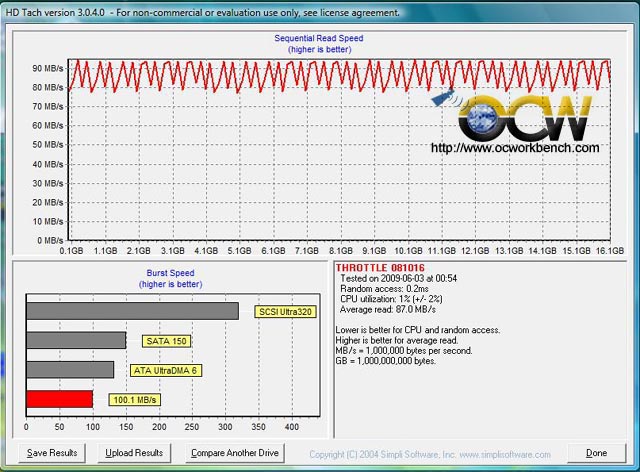Click the SATA 150 yellow label

167,341
